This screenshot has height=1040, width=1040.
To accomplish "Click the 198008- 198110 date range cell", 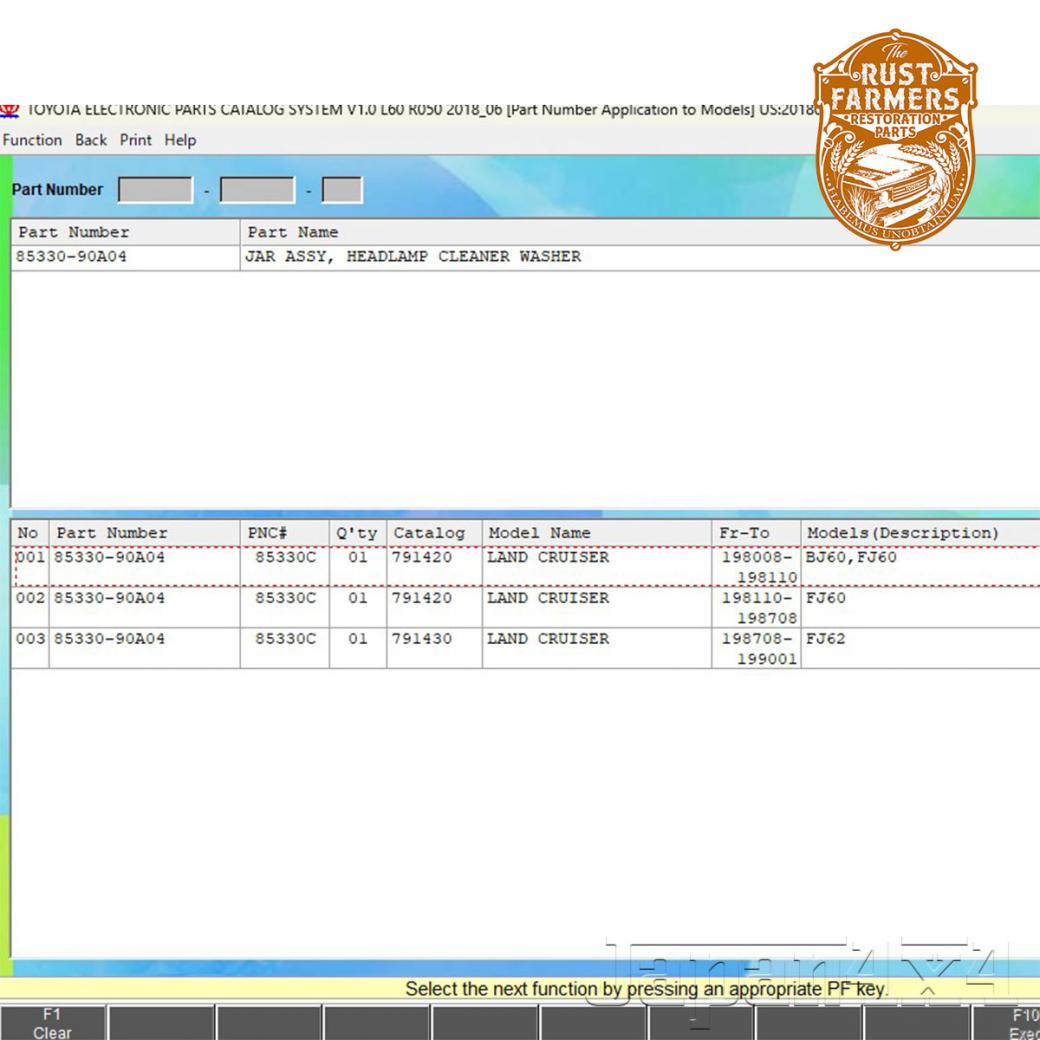I will click(756, 566).
